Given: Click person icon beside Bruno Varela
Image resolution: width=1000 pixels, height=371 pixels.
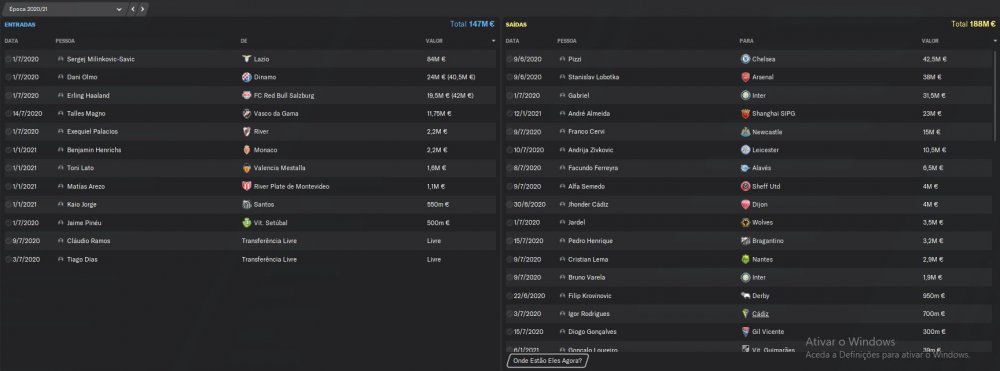Looking at the screenshot, I should (x=562, y=277).
